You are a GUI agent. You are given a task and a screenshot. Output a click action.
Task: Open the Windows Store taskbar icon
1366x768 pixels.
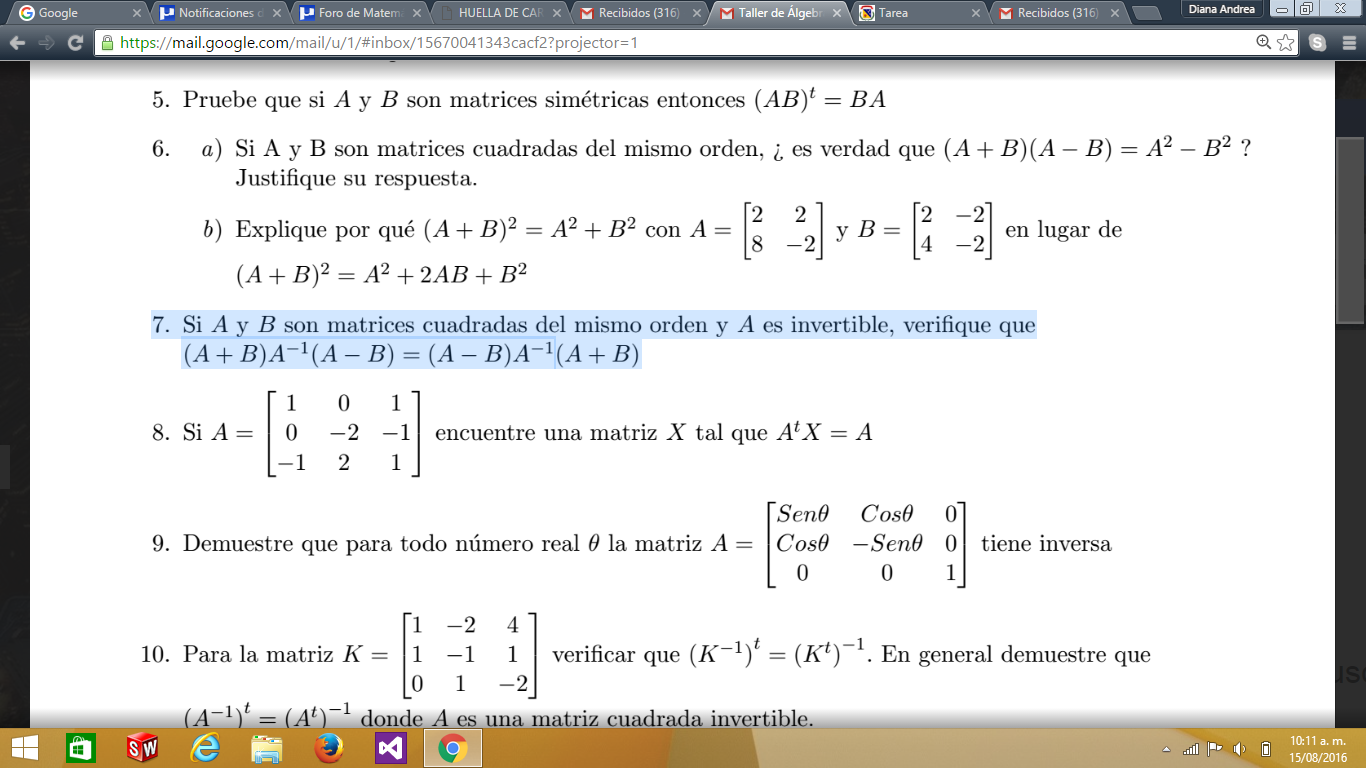point(81,748)
